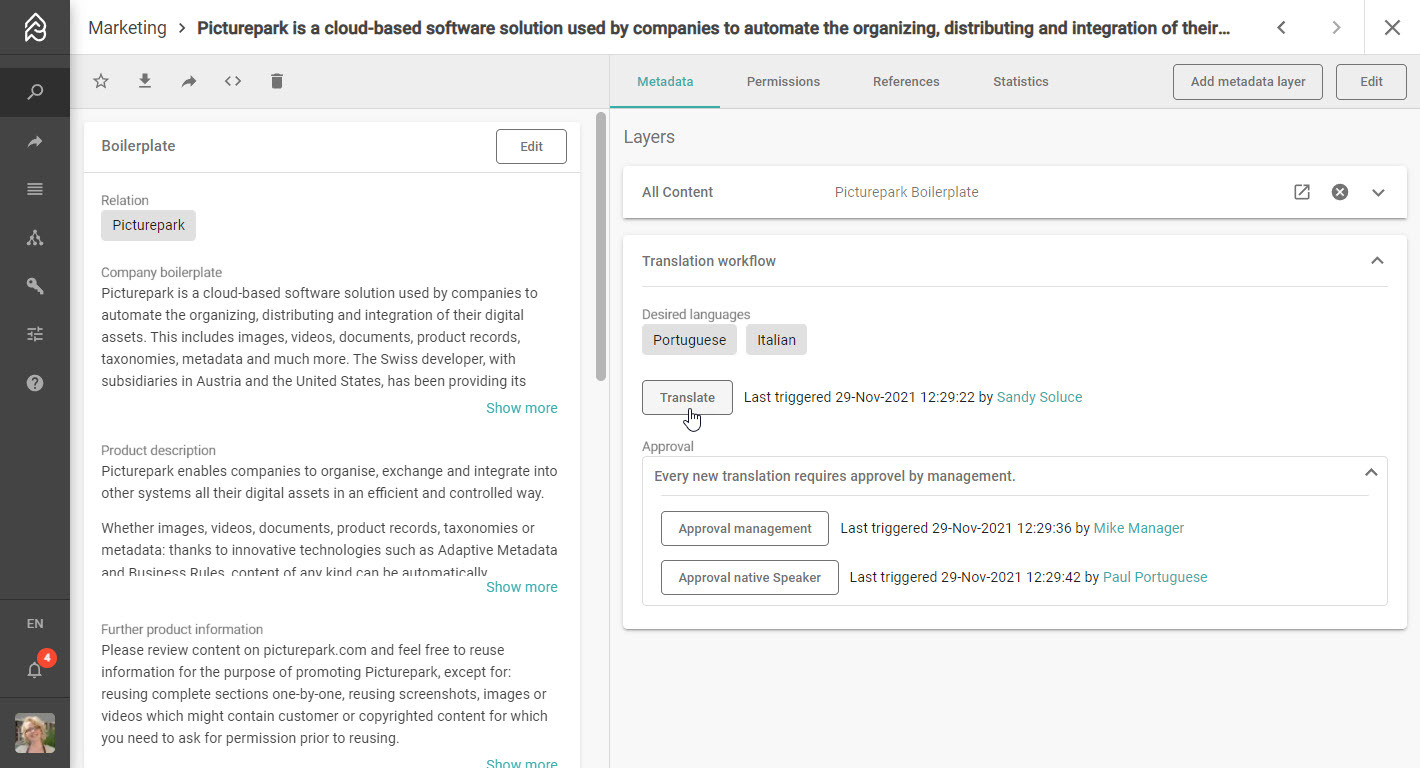Remove the All Content layer
Screen dimensions: 1420x768
[1340, 192]
